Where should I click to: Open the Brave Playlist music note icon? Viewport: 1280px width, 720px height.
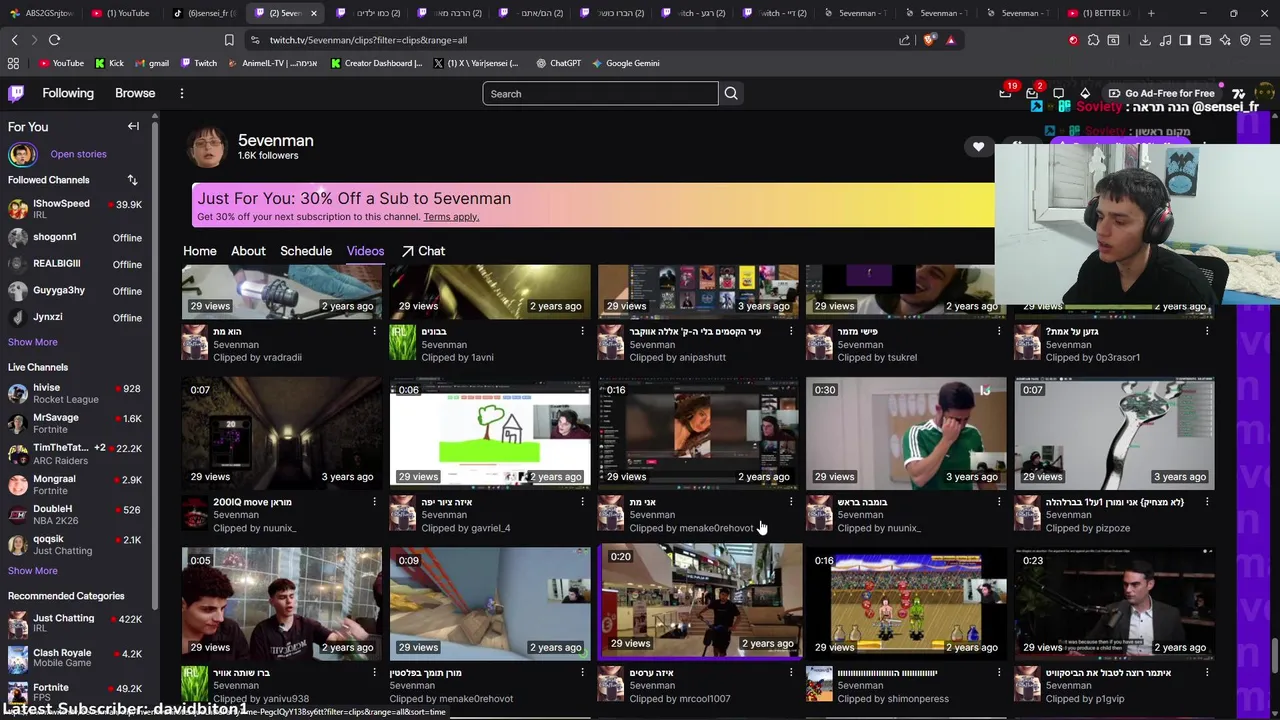click(x=1165, y=40)
